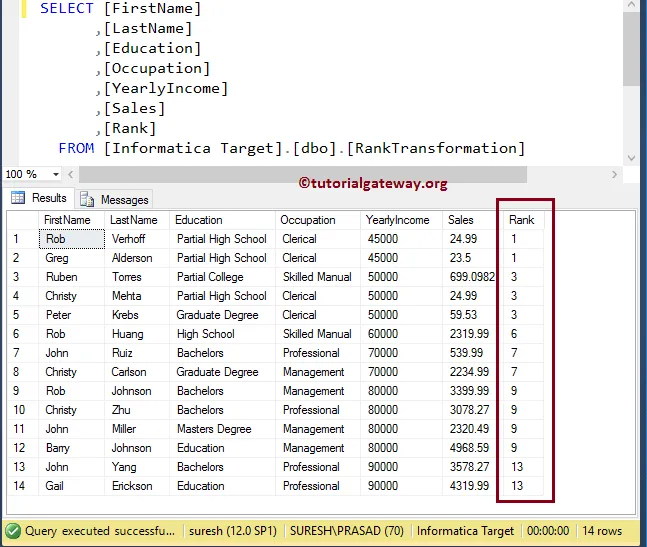Click the FROM keyword in query editor

click(x=76, y=148)
